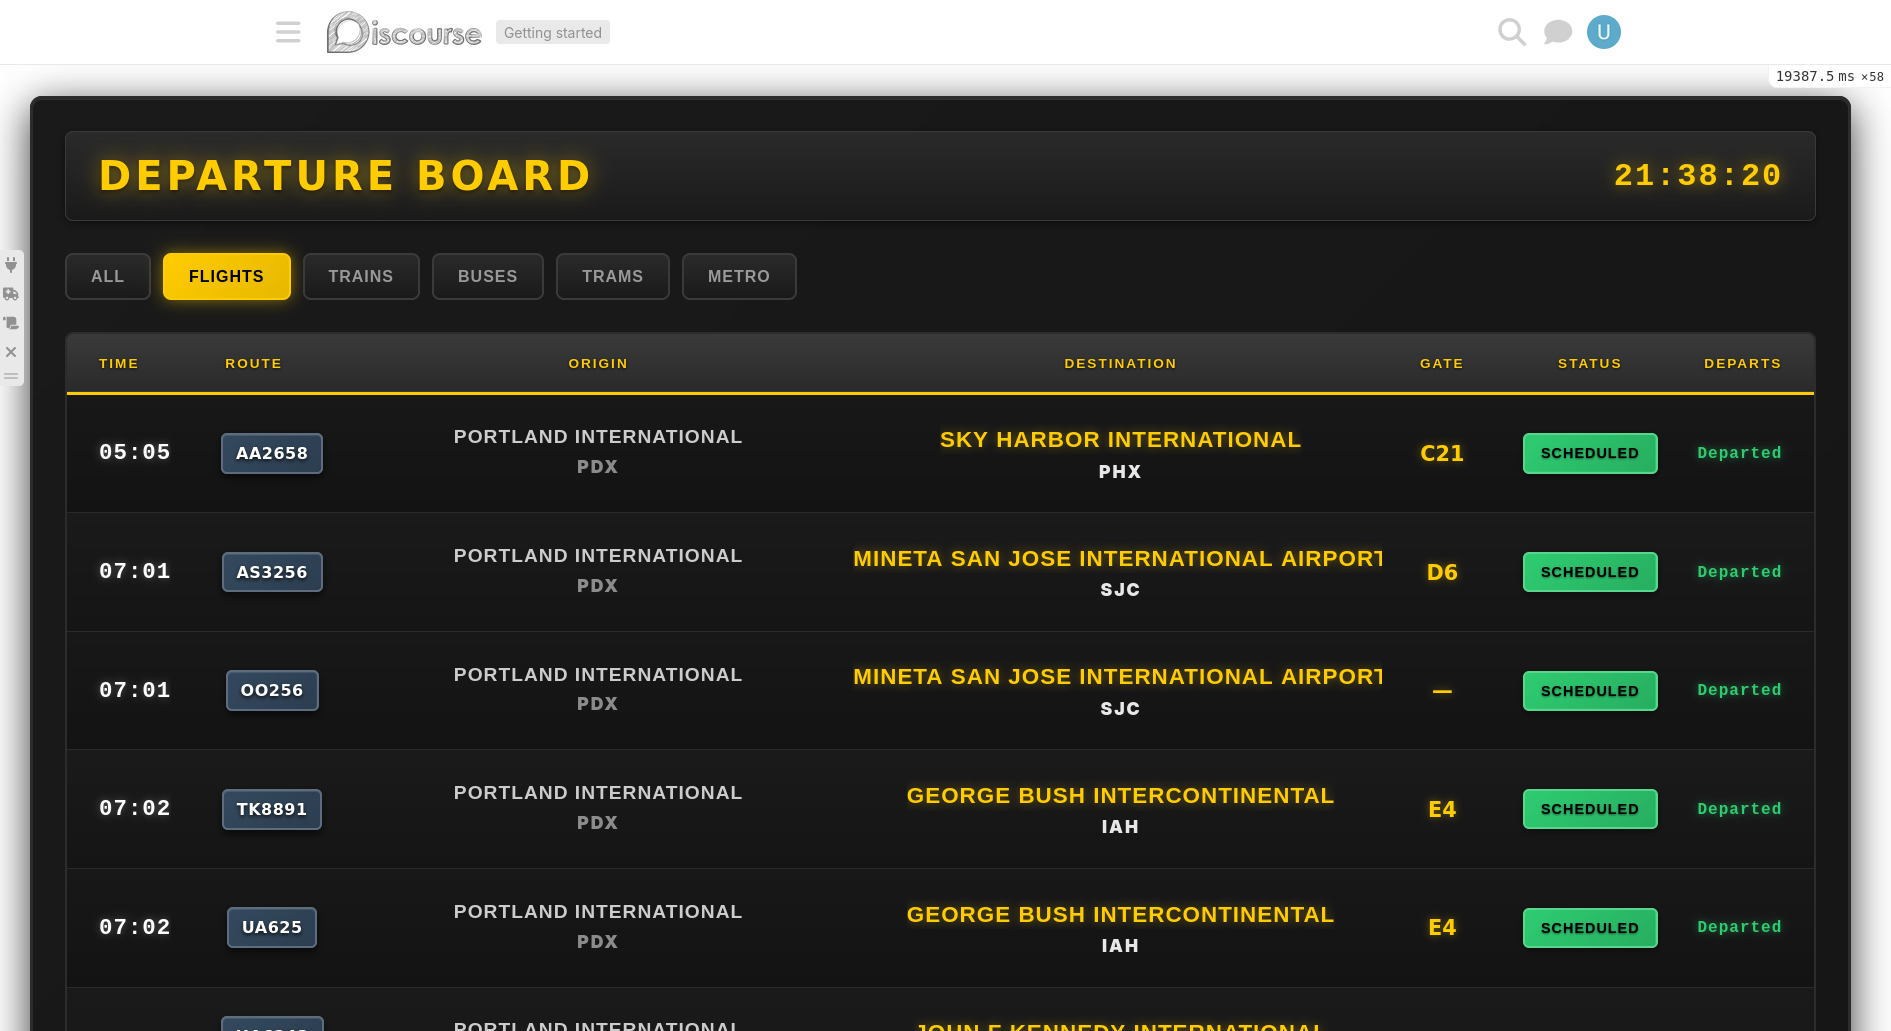Filter the board by TRAMS
This screenshot has width=1891, height=1031.
point(612,276)
